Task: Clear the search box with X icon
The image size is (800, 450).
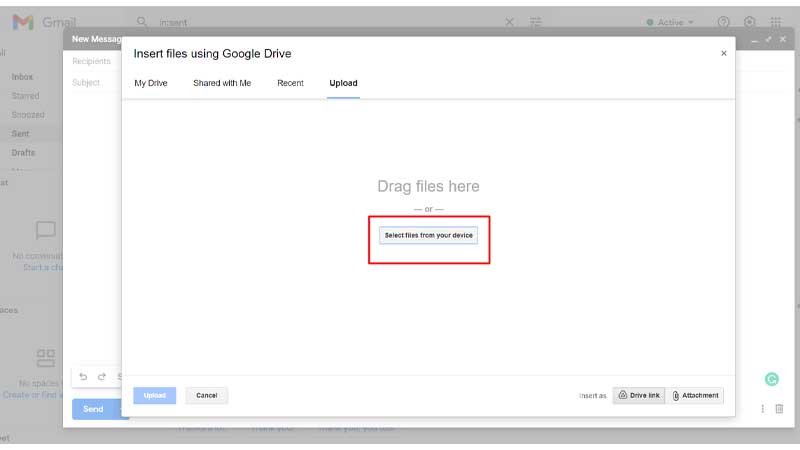Action: coord(509,22)
